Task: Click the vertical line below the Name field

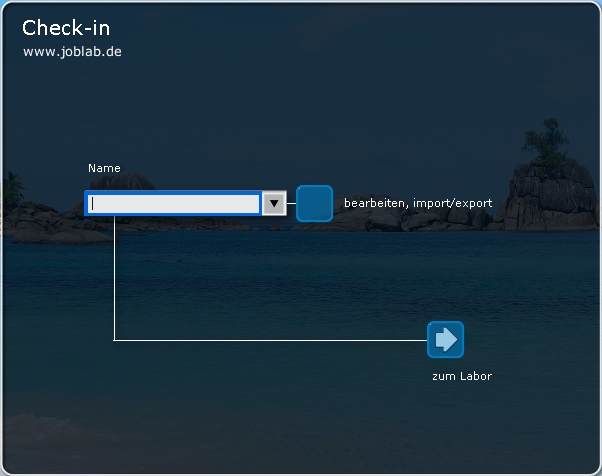Action: click(114, 280)
